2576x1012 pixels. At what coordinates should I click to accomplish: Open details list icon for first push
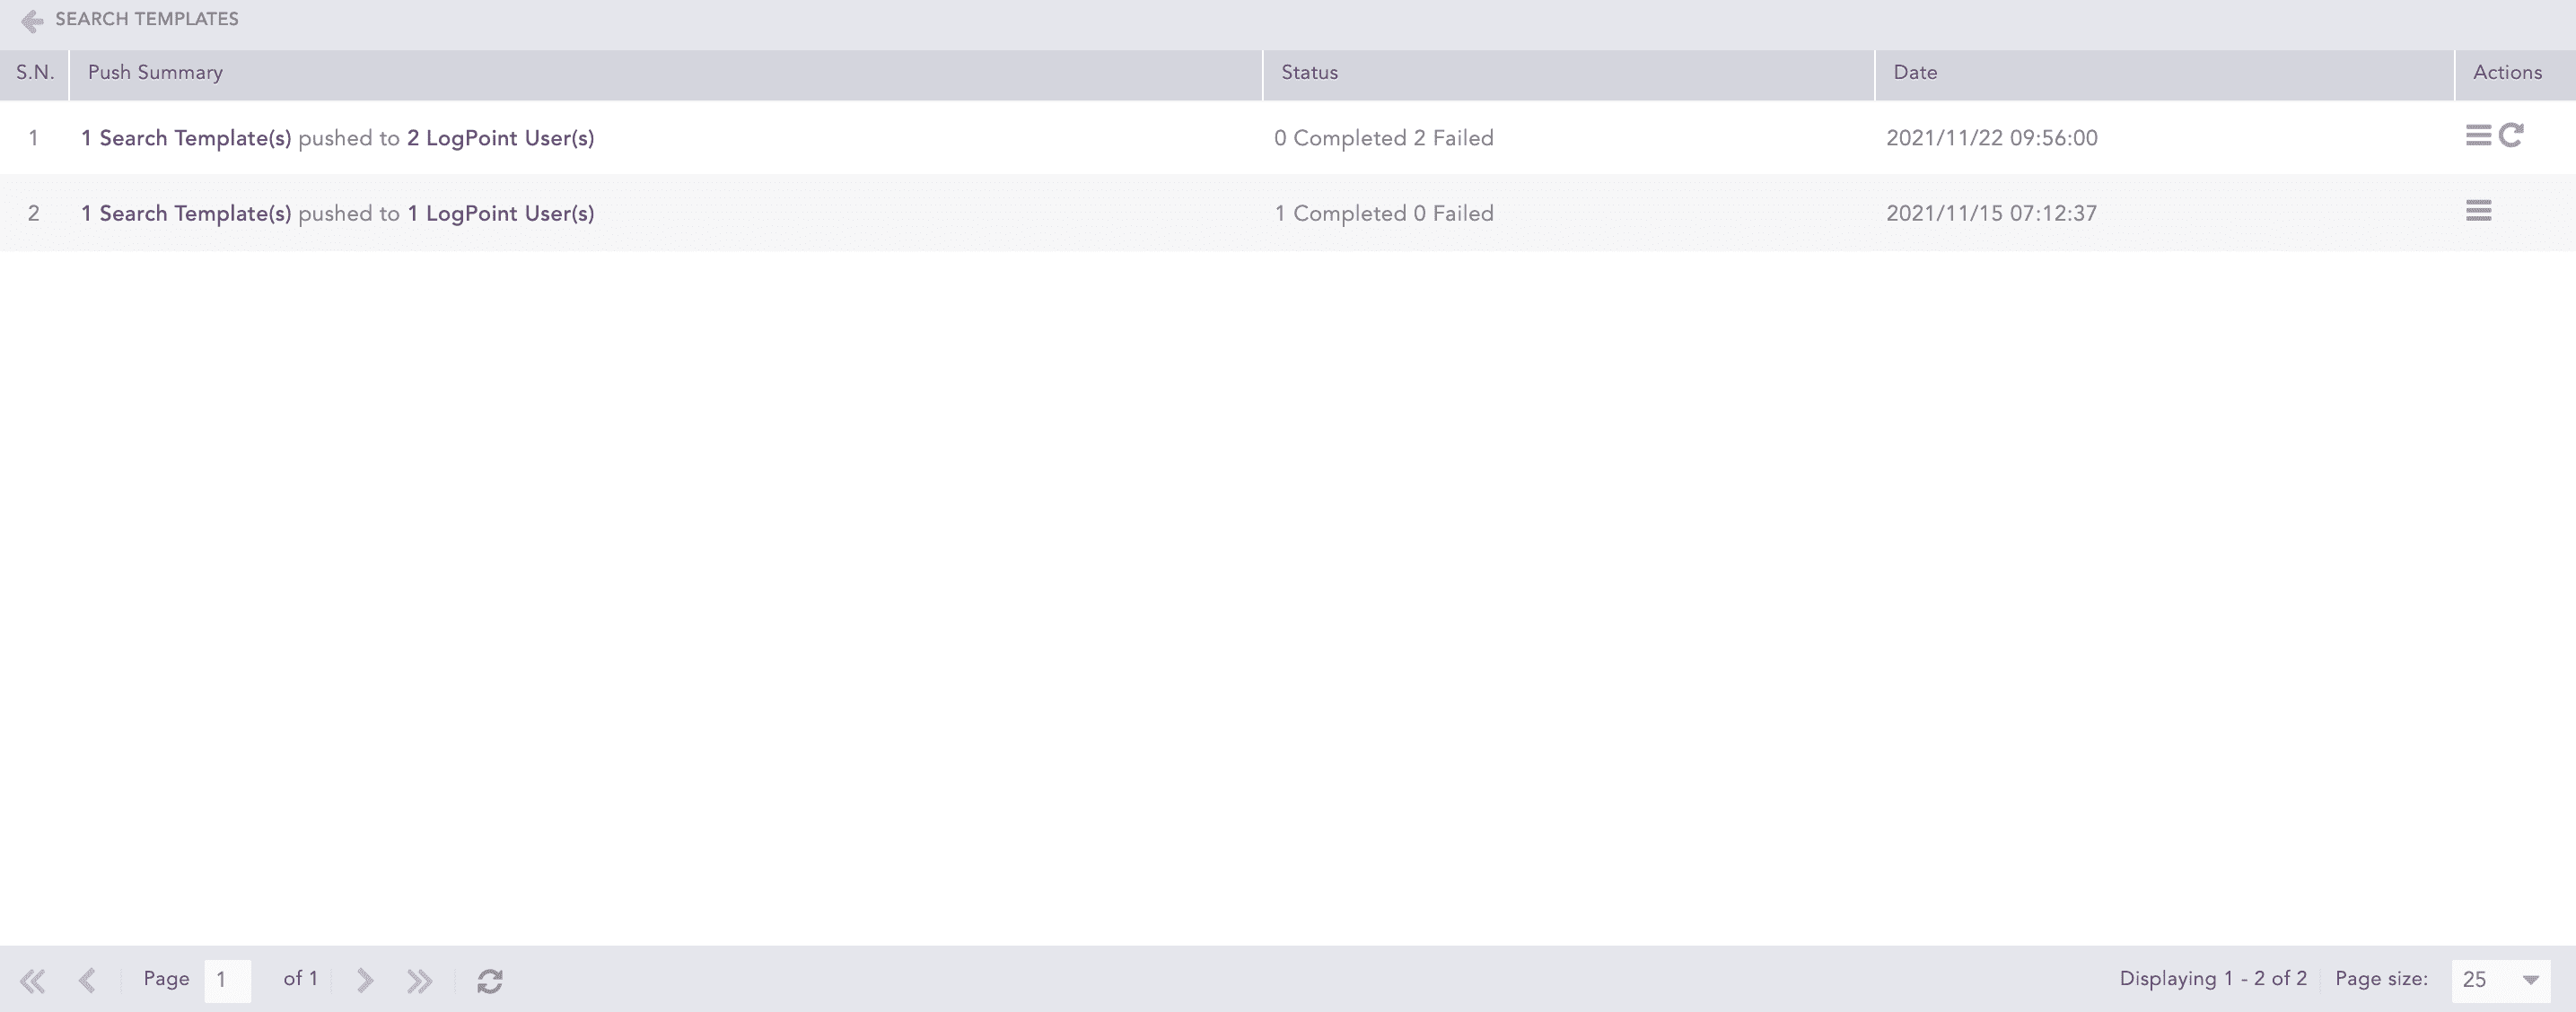point(2477,135)
